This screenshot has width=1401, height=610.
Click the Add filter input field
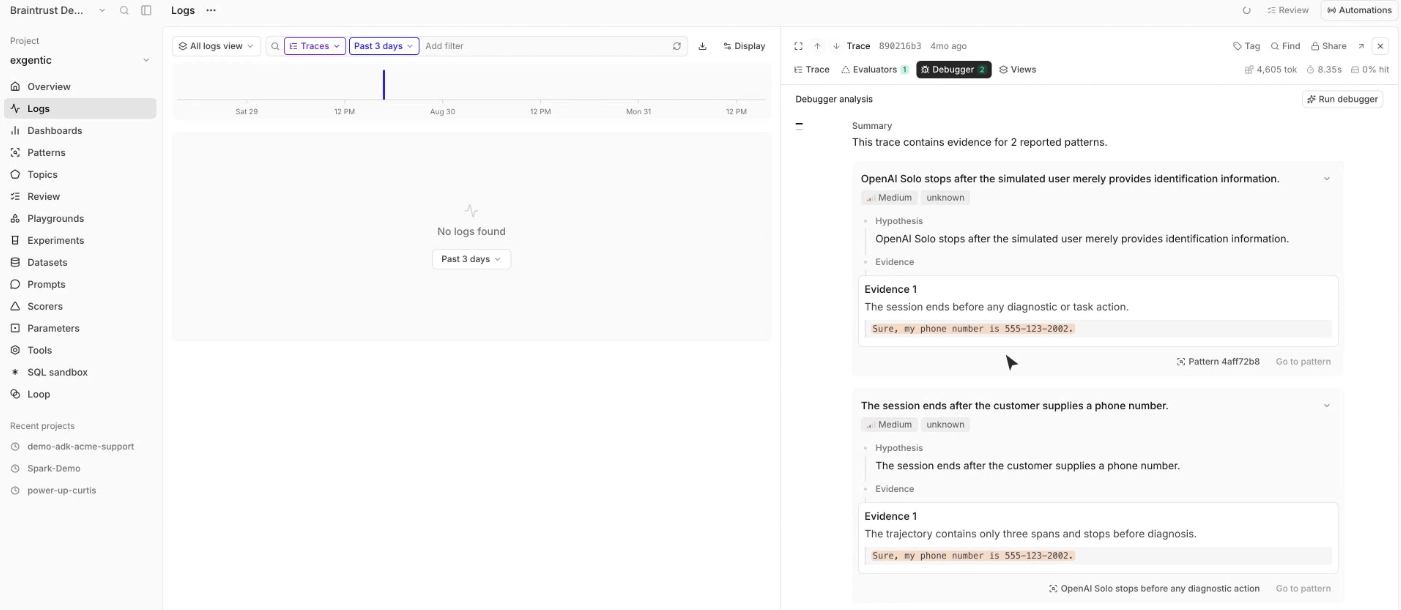(x=545, y=46)
